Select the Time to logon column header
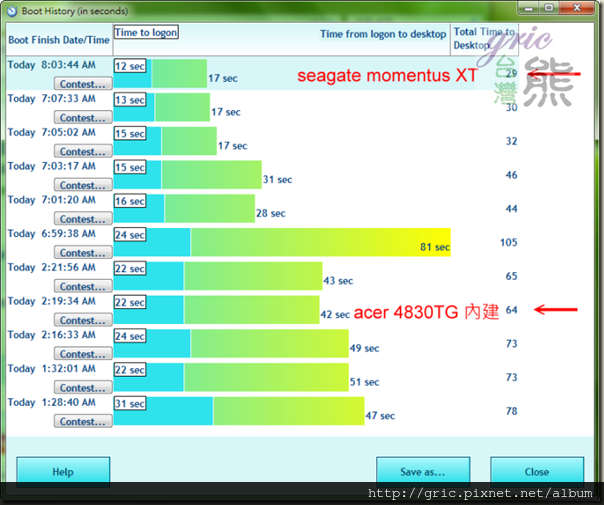 point(146,32)
